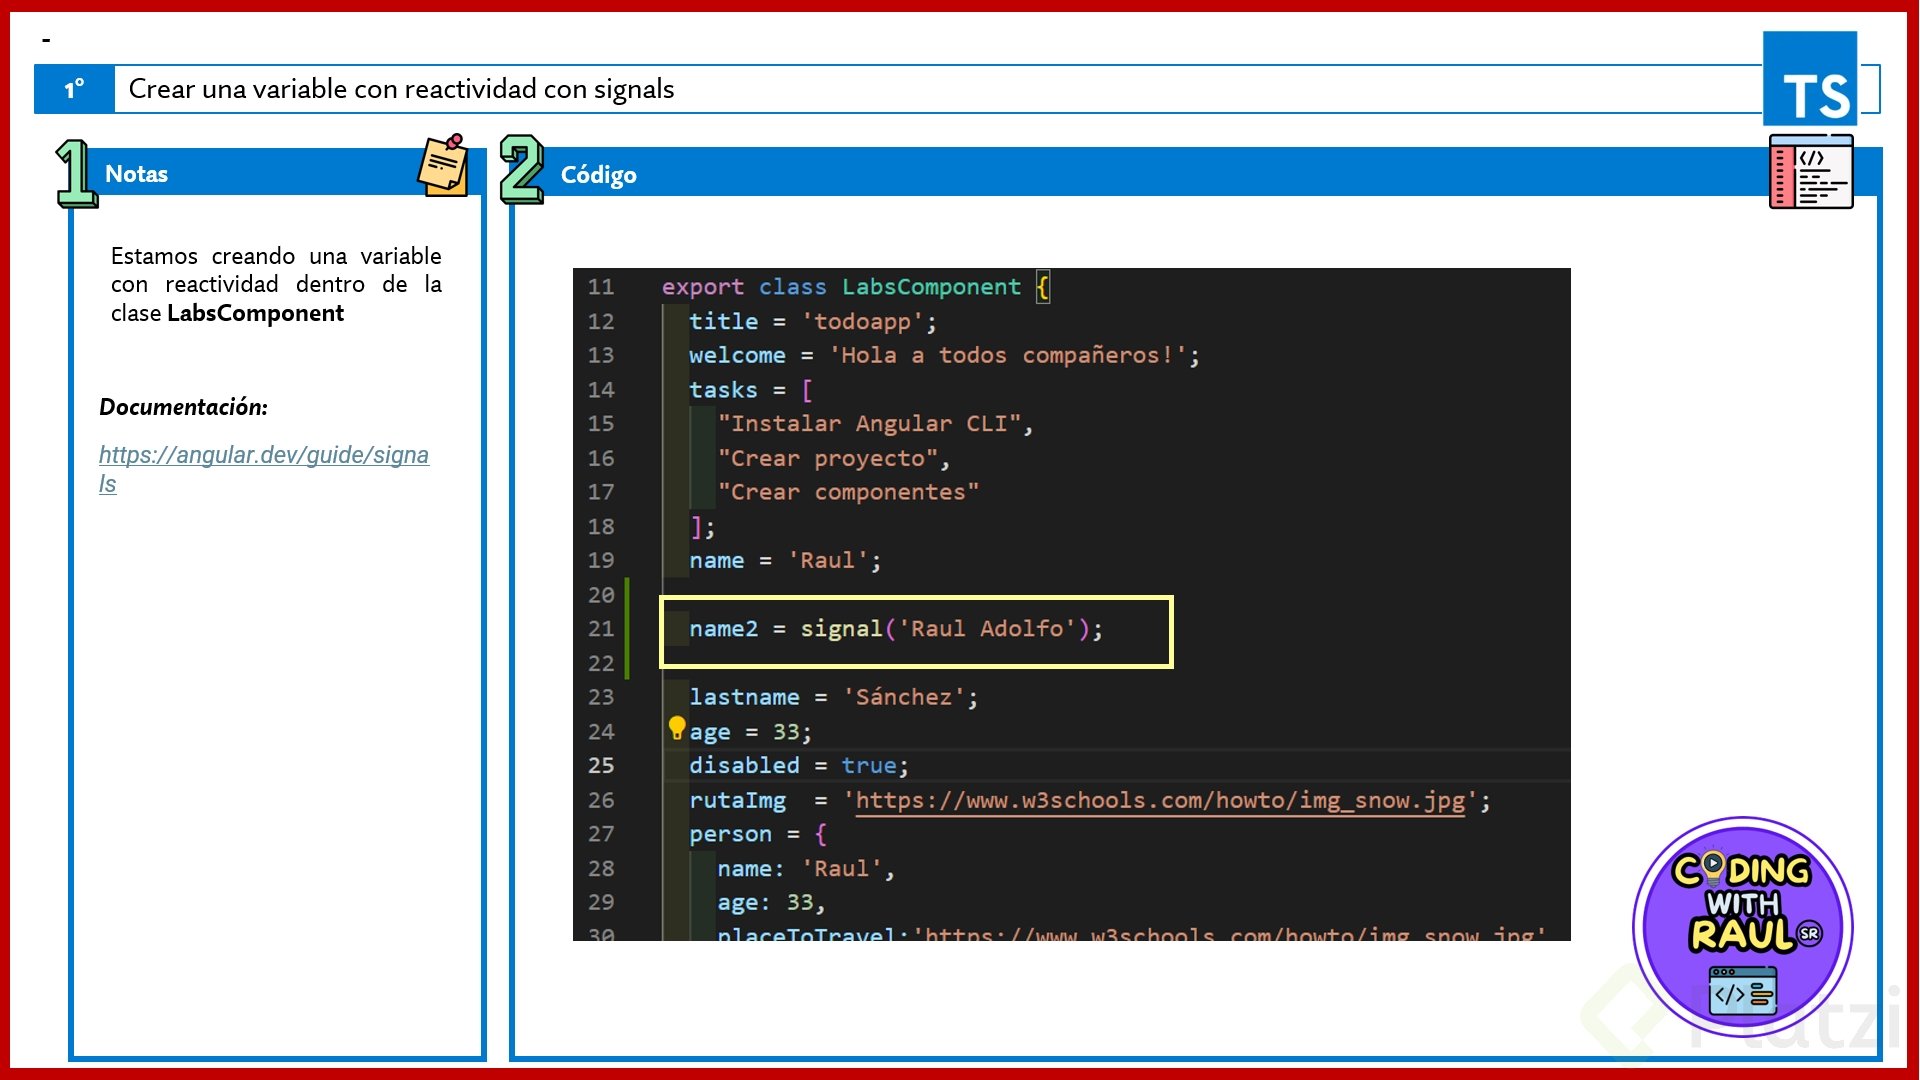Click the sticky note icon beside Notas
This screenshot has height=1080, width=1920.
[443, 165]
